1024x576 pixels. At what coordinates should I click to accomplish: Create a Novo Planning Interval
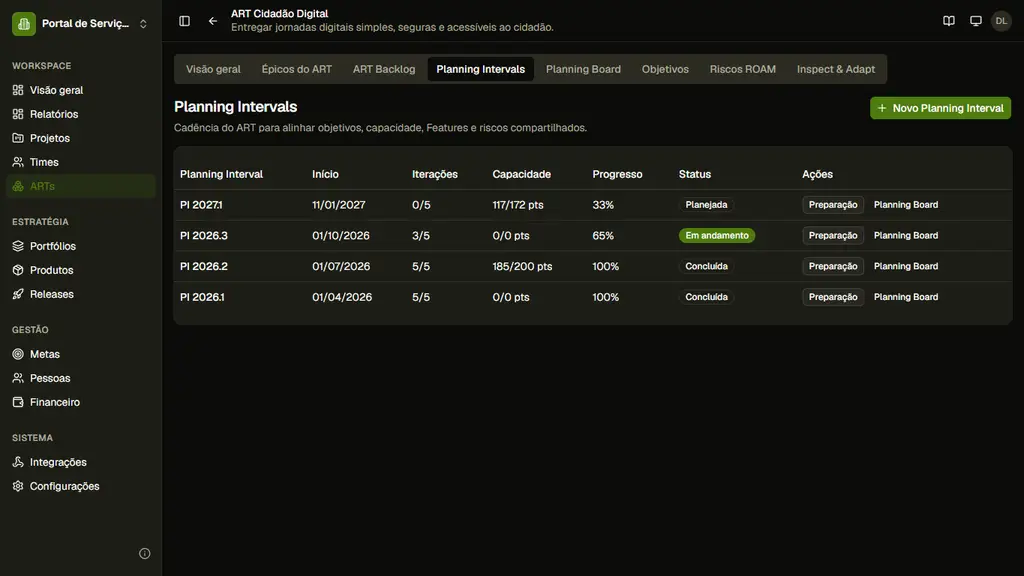940,108
